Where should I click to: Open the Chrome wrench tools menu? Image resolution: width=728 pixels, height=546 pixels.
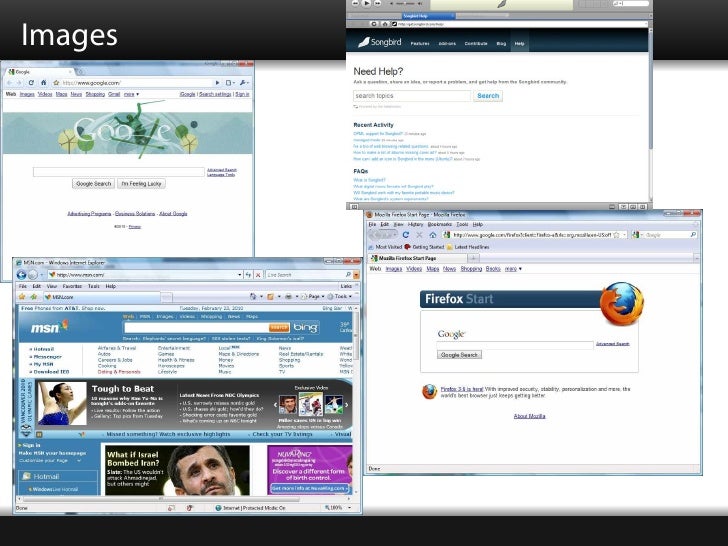244,83
